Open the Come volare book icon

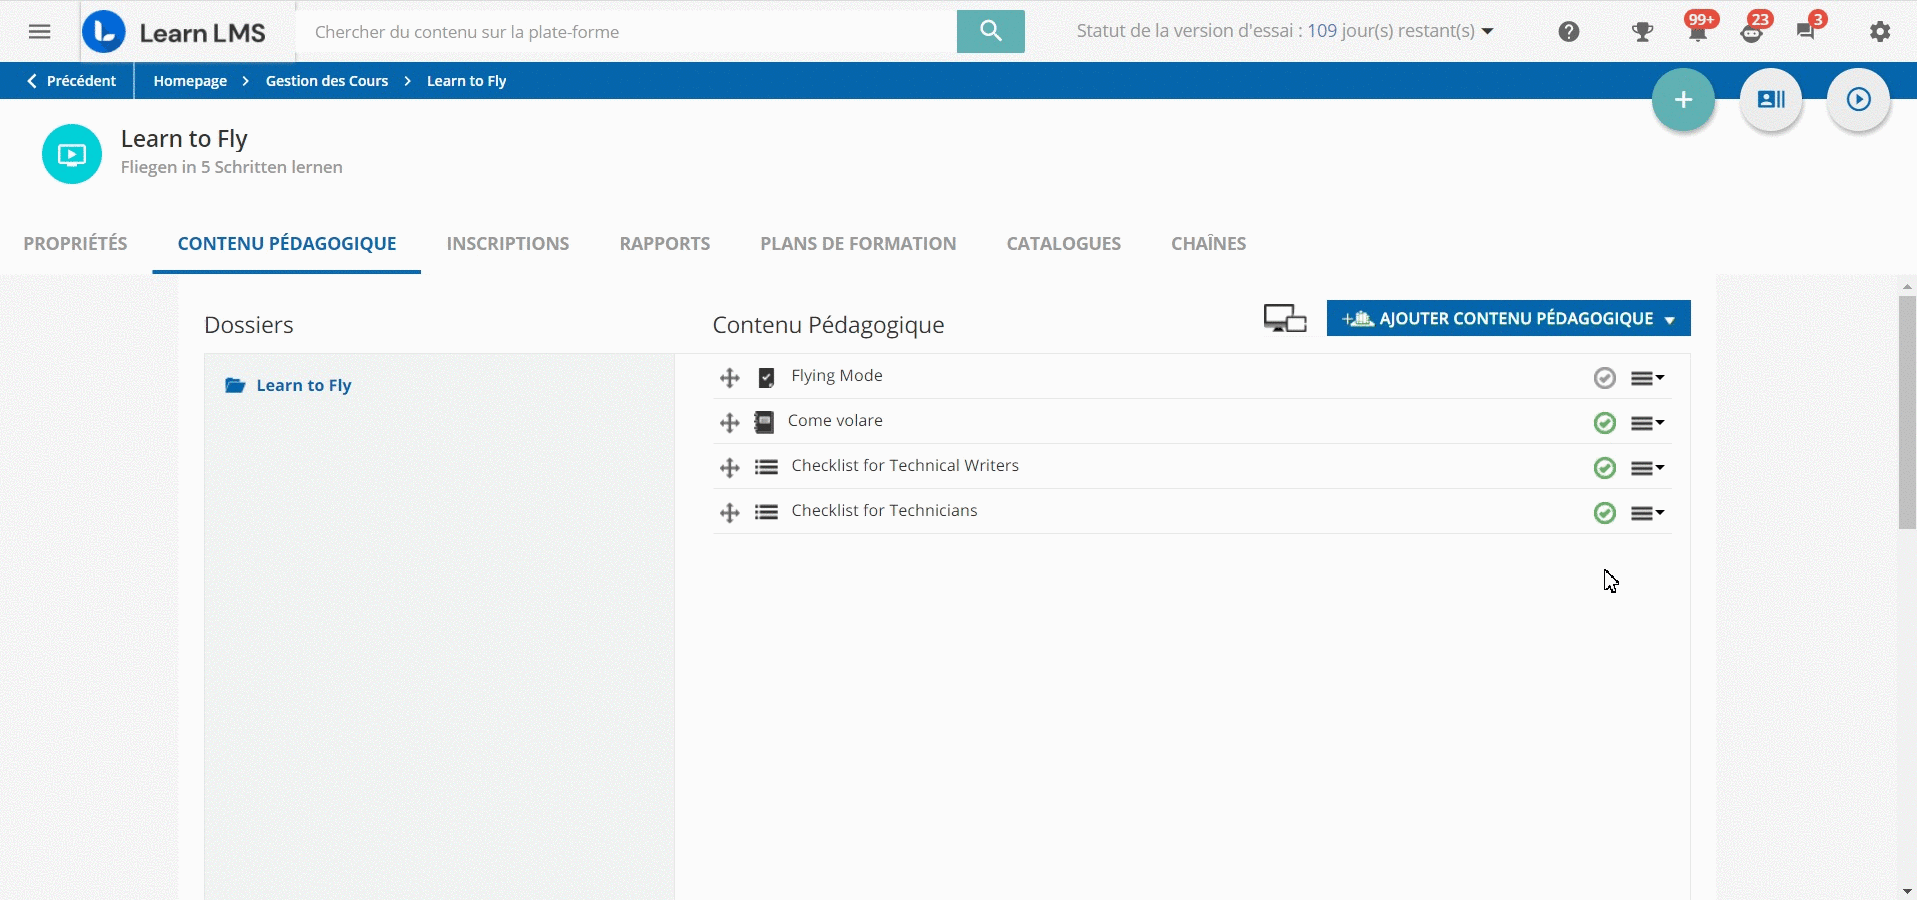[764, 422]
